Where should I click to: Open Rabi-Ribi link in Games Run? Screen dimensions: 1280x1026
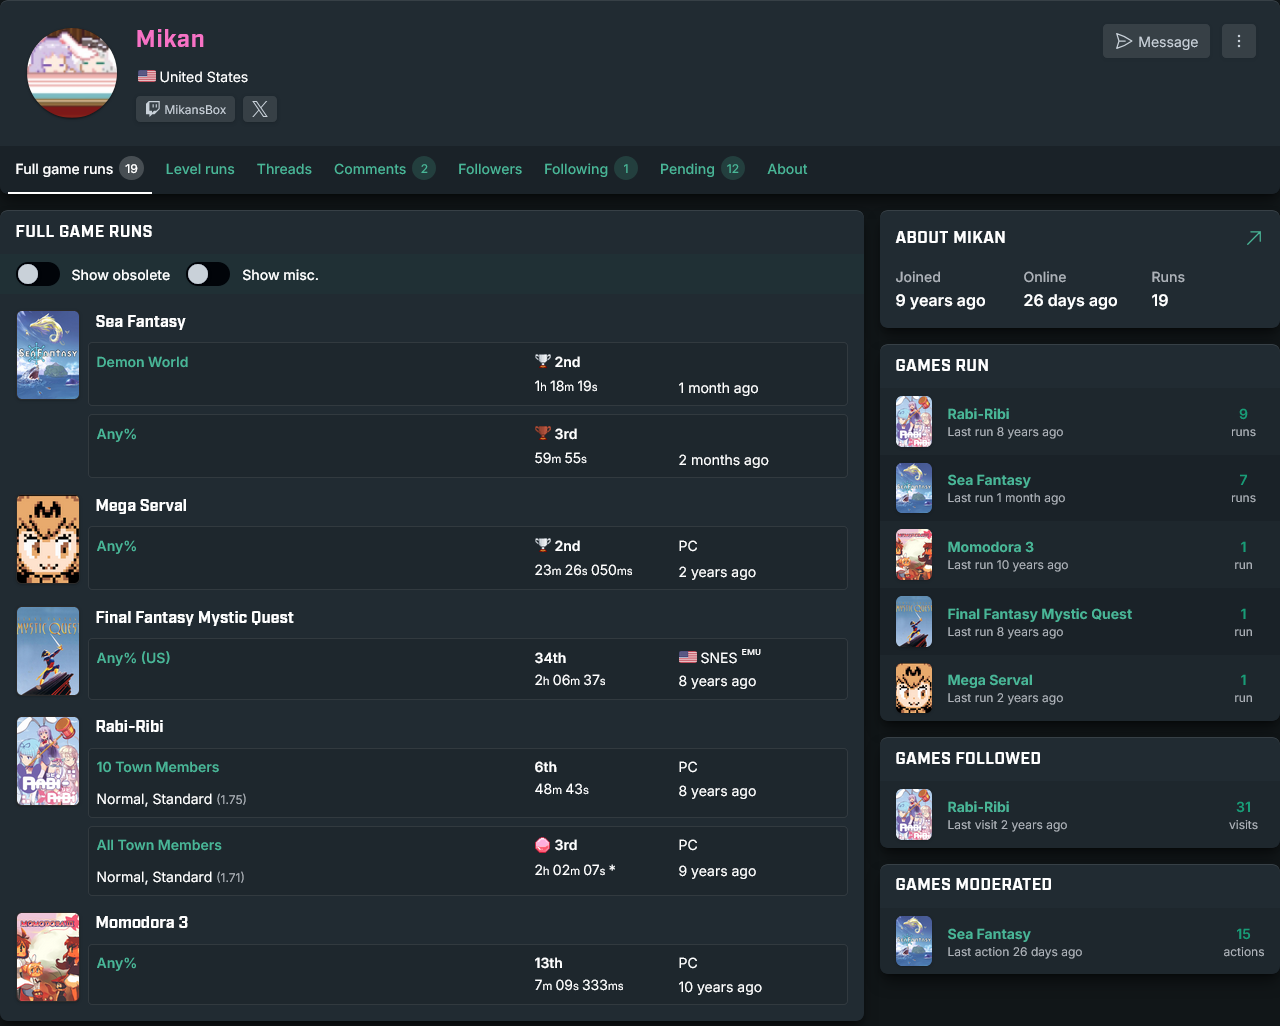[x=978, y=414]
